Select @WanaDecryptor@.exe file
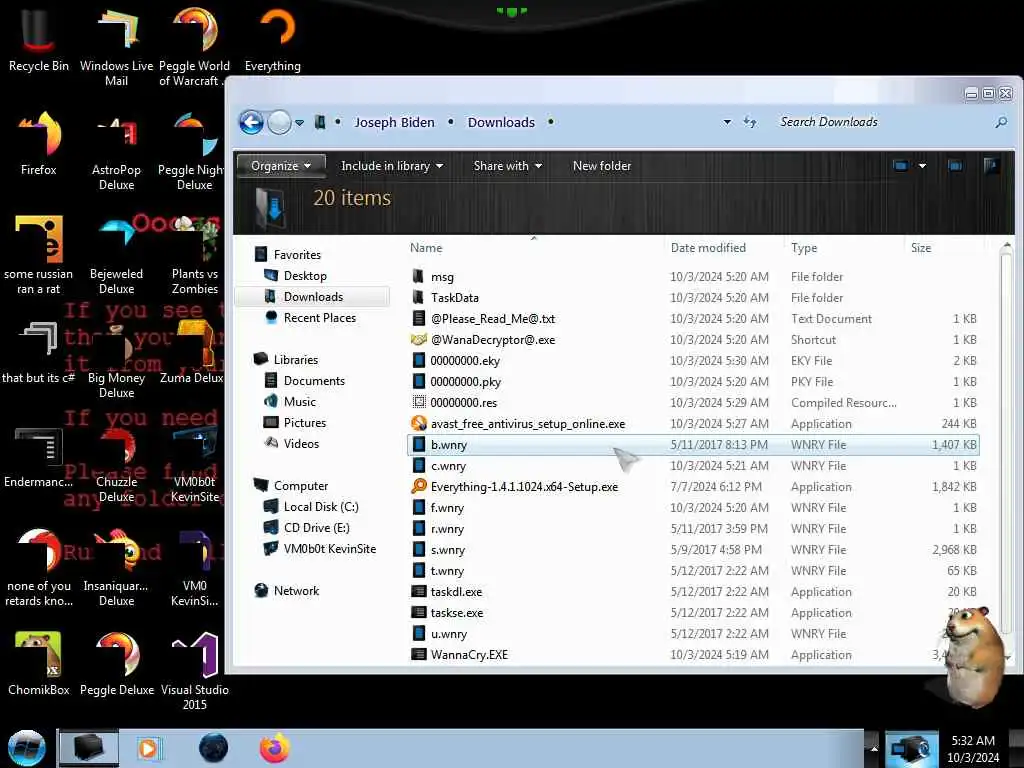The image size is (1024, 768). click(692, 339)
